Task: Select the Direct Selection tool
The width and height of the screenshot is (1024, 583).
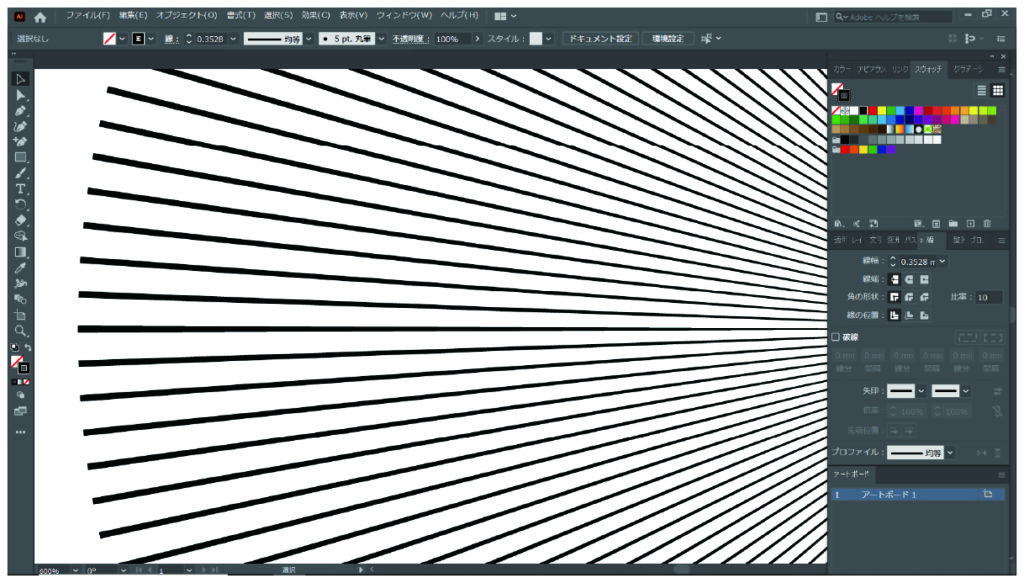Action: (x=20, y=95)
